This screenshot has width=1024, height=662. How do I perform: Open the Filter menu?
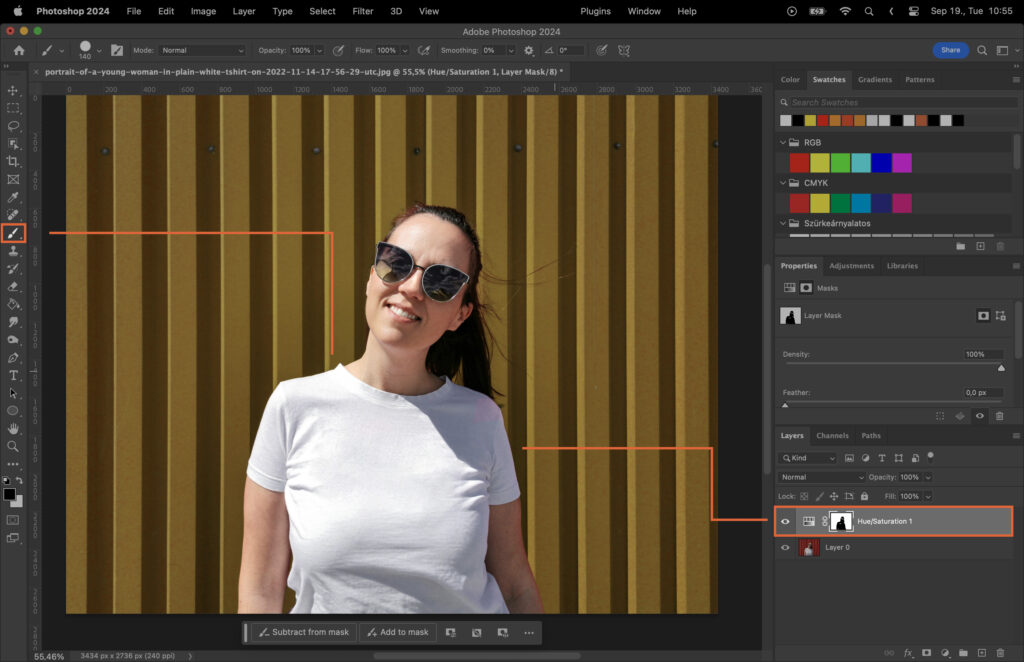click(362, 11)
